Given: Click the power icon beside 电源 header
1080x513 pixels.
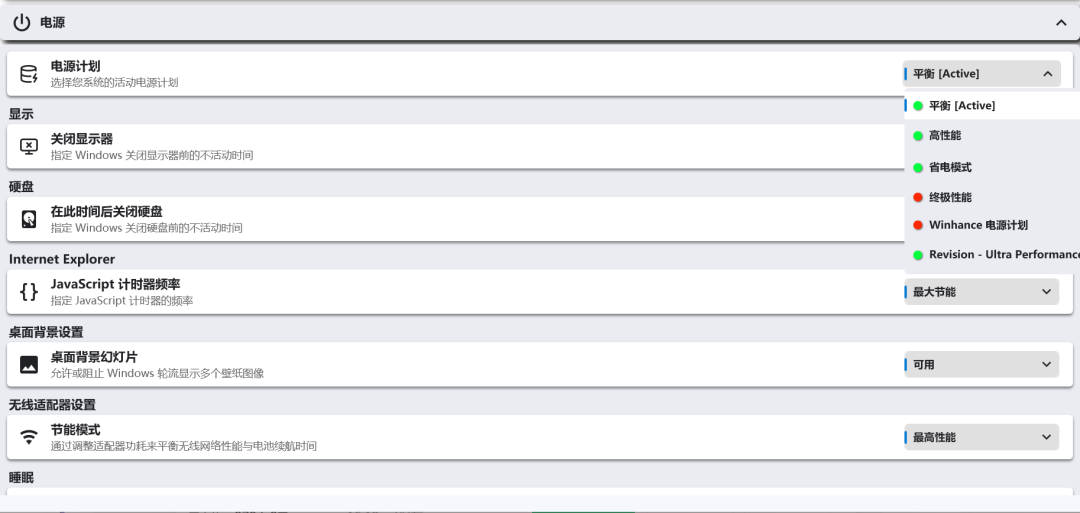Looking at the screenshot, I should pyautogui.click(x=22, y=22).
